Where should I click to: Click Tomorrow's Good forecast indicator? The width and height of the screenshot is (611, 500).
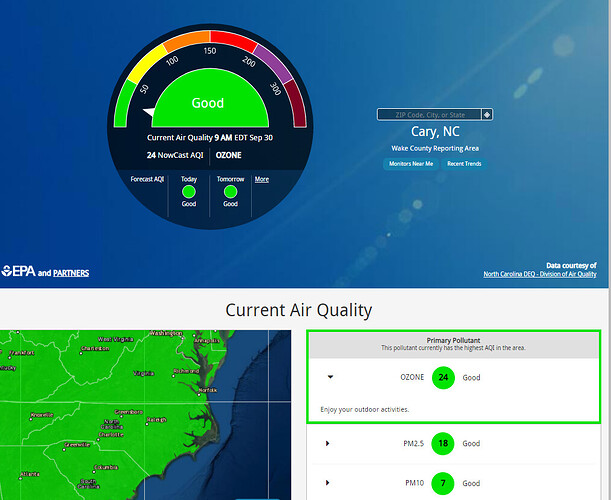point(230,192)
